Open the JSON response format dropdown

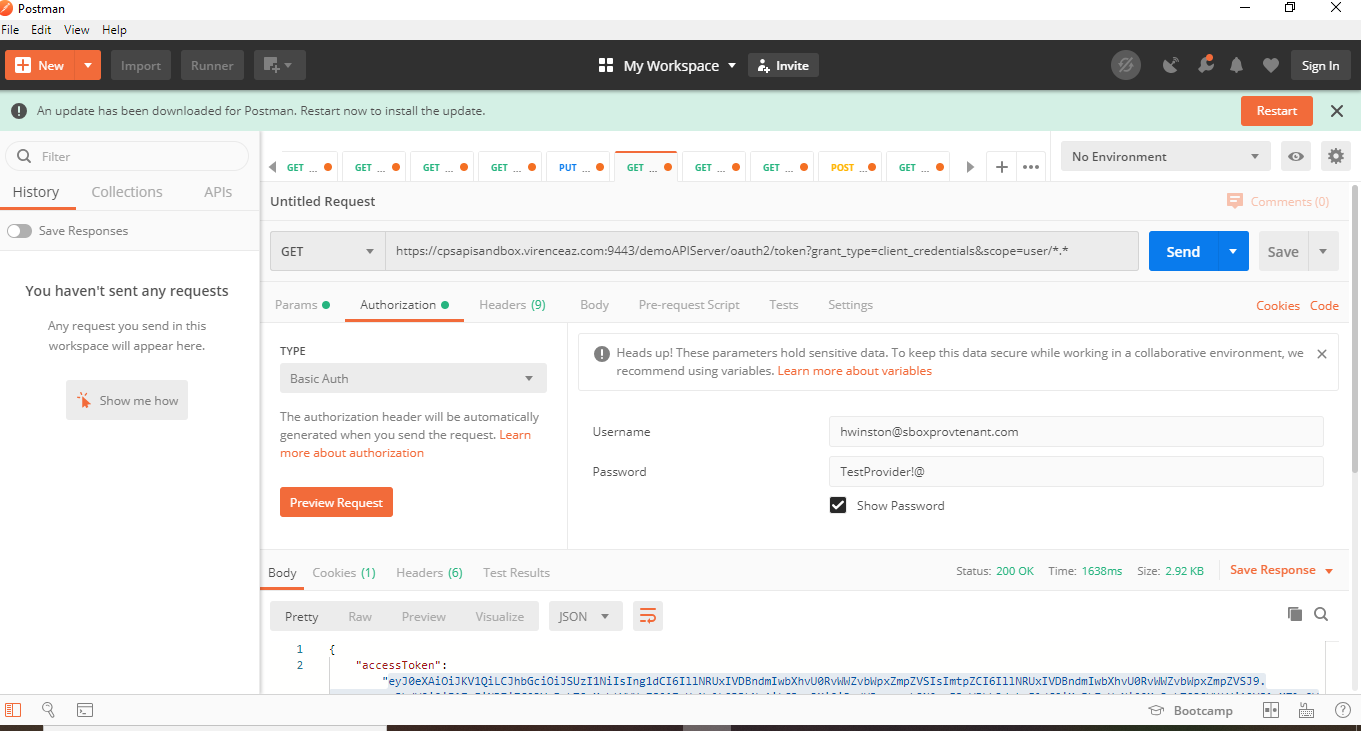coord(585,616)
